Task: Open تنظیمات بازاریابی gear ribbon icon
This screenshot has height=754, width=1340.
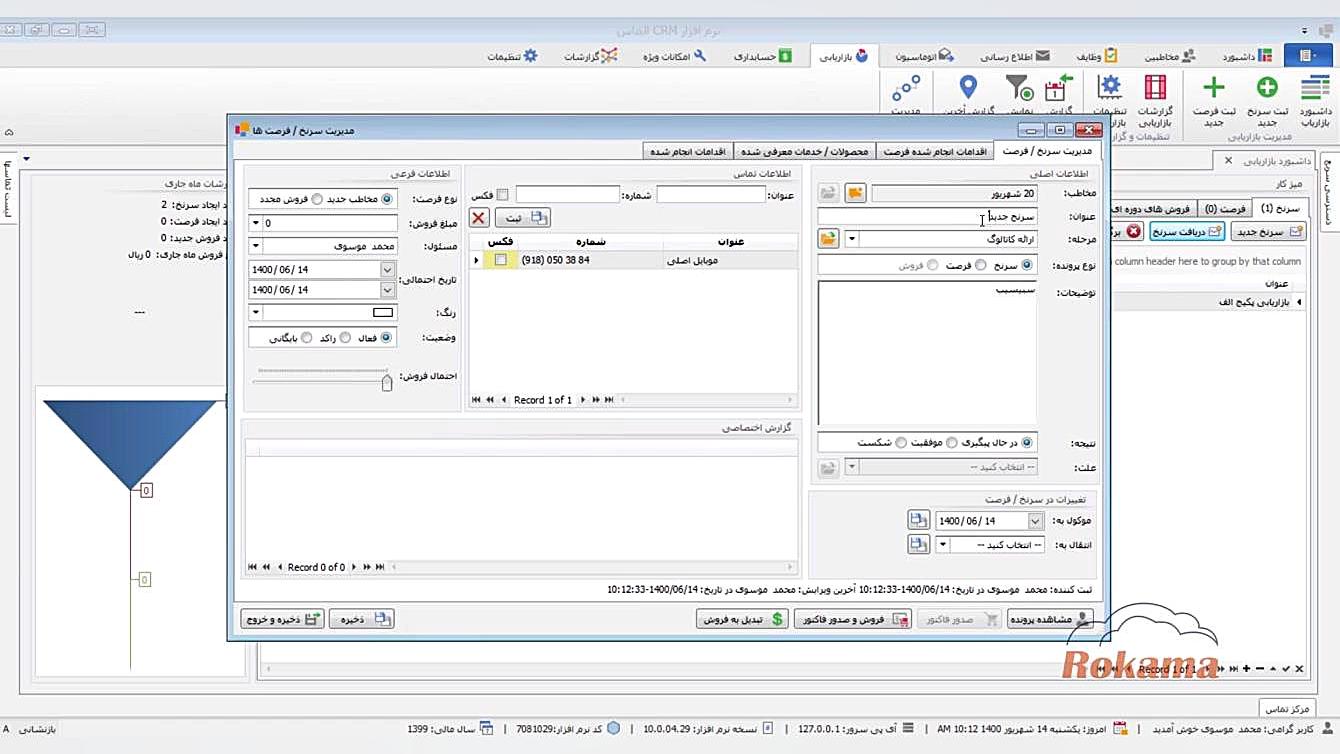Action: (x=1110, y=88)
